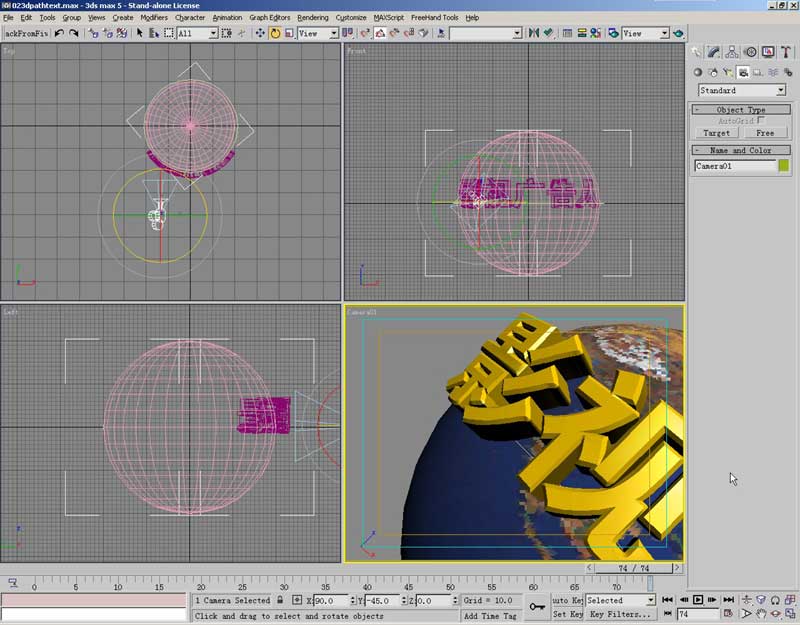Open the Modifiers menu
This screenshot has height=625, width=800.
coord(154,17)
